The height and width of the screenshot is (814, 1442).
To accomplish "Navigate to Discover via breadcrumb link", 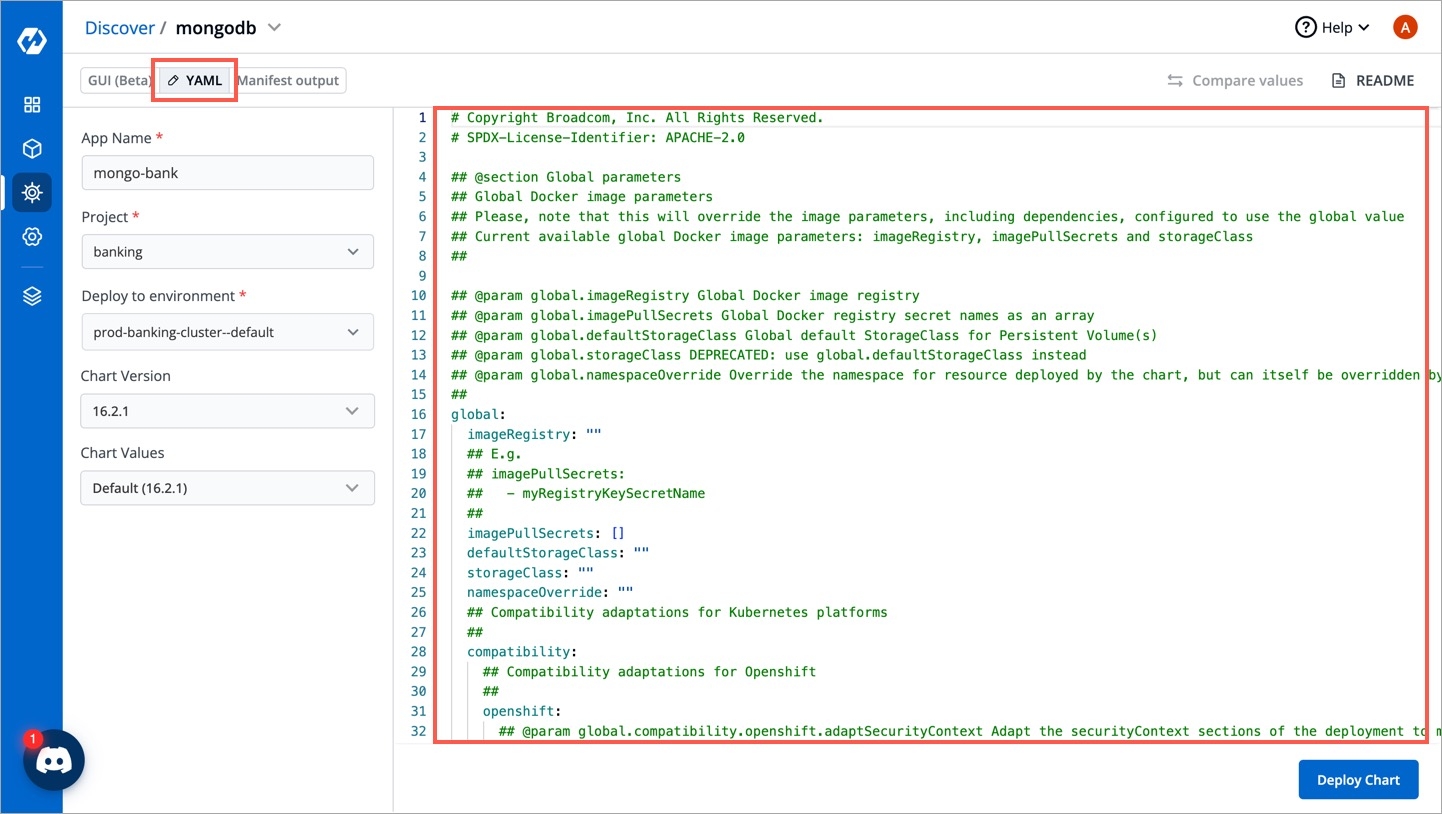I will coord(119,27).
